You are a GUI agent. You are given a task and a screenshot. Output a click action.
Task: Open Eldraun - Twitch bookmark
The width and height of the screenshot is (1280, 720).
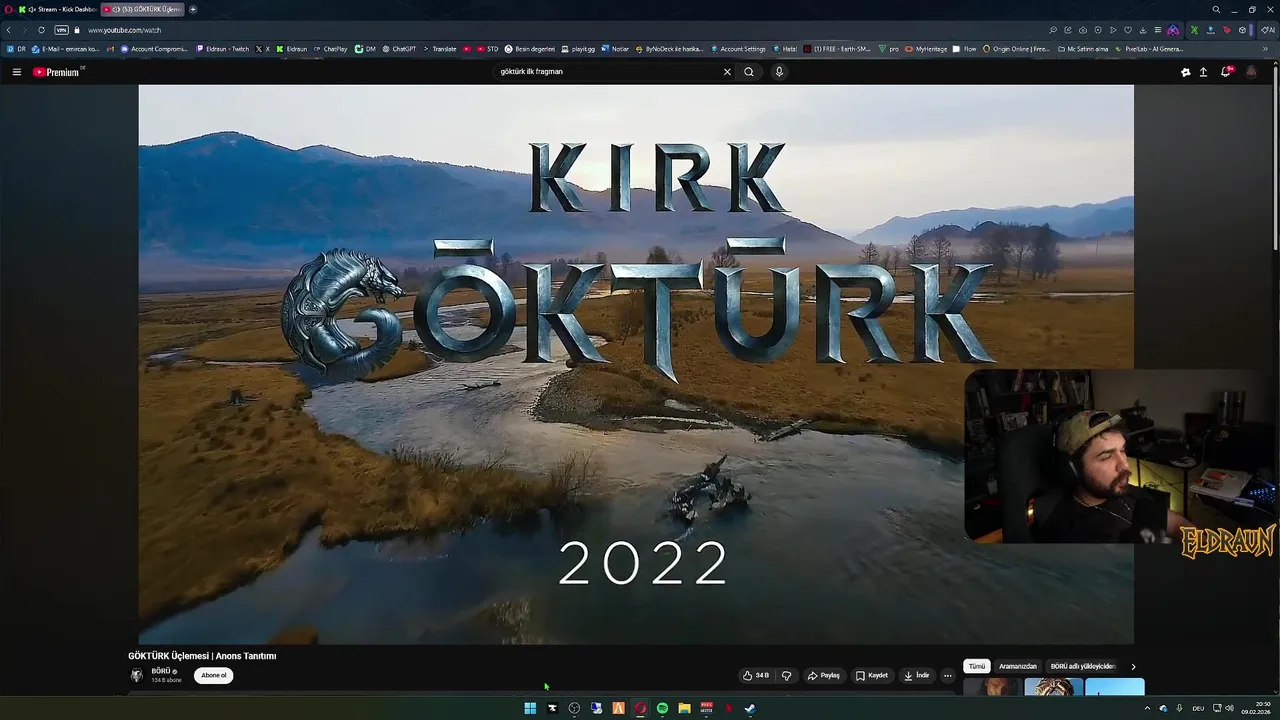tap(222, 48)
